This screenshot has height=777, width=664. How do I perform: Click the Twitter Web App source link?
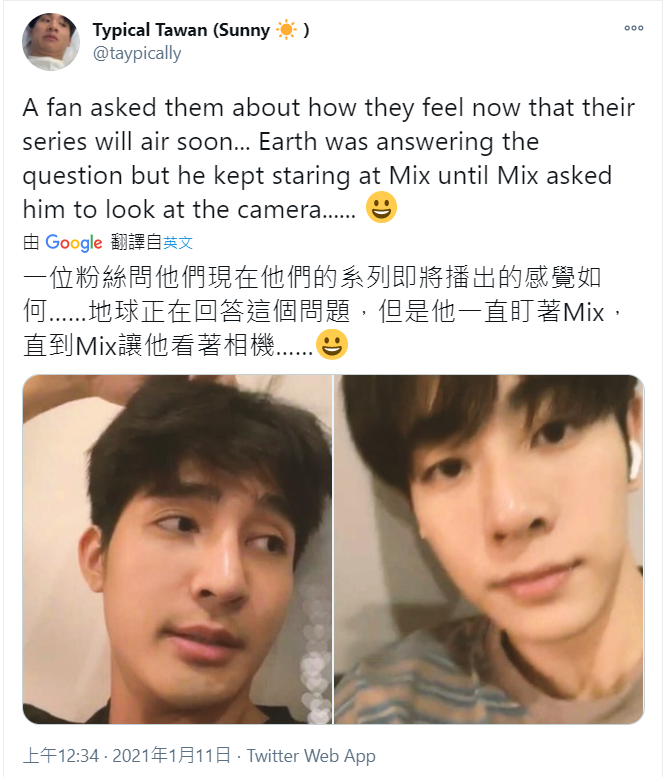[311, 756]
